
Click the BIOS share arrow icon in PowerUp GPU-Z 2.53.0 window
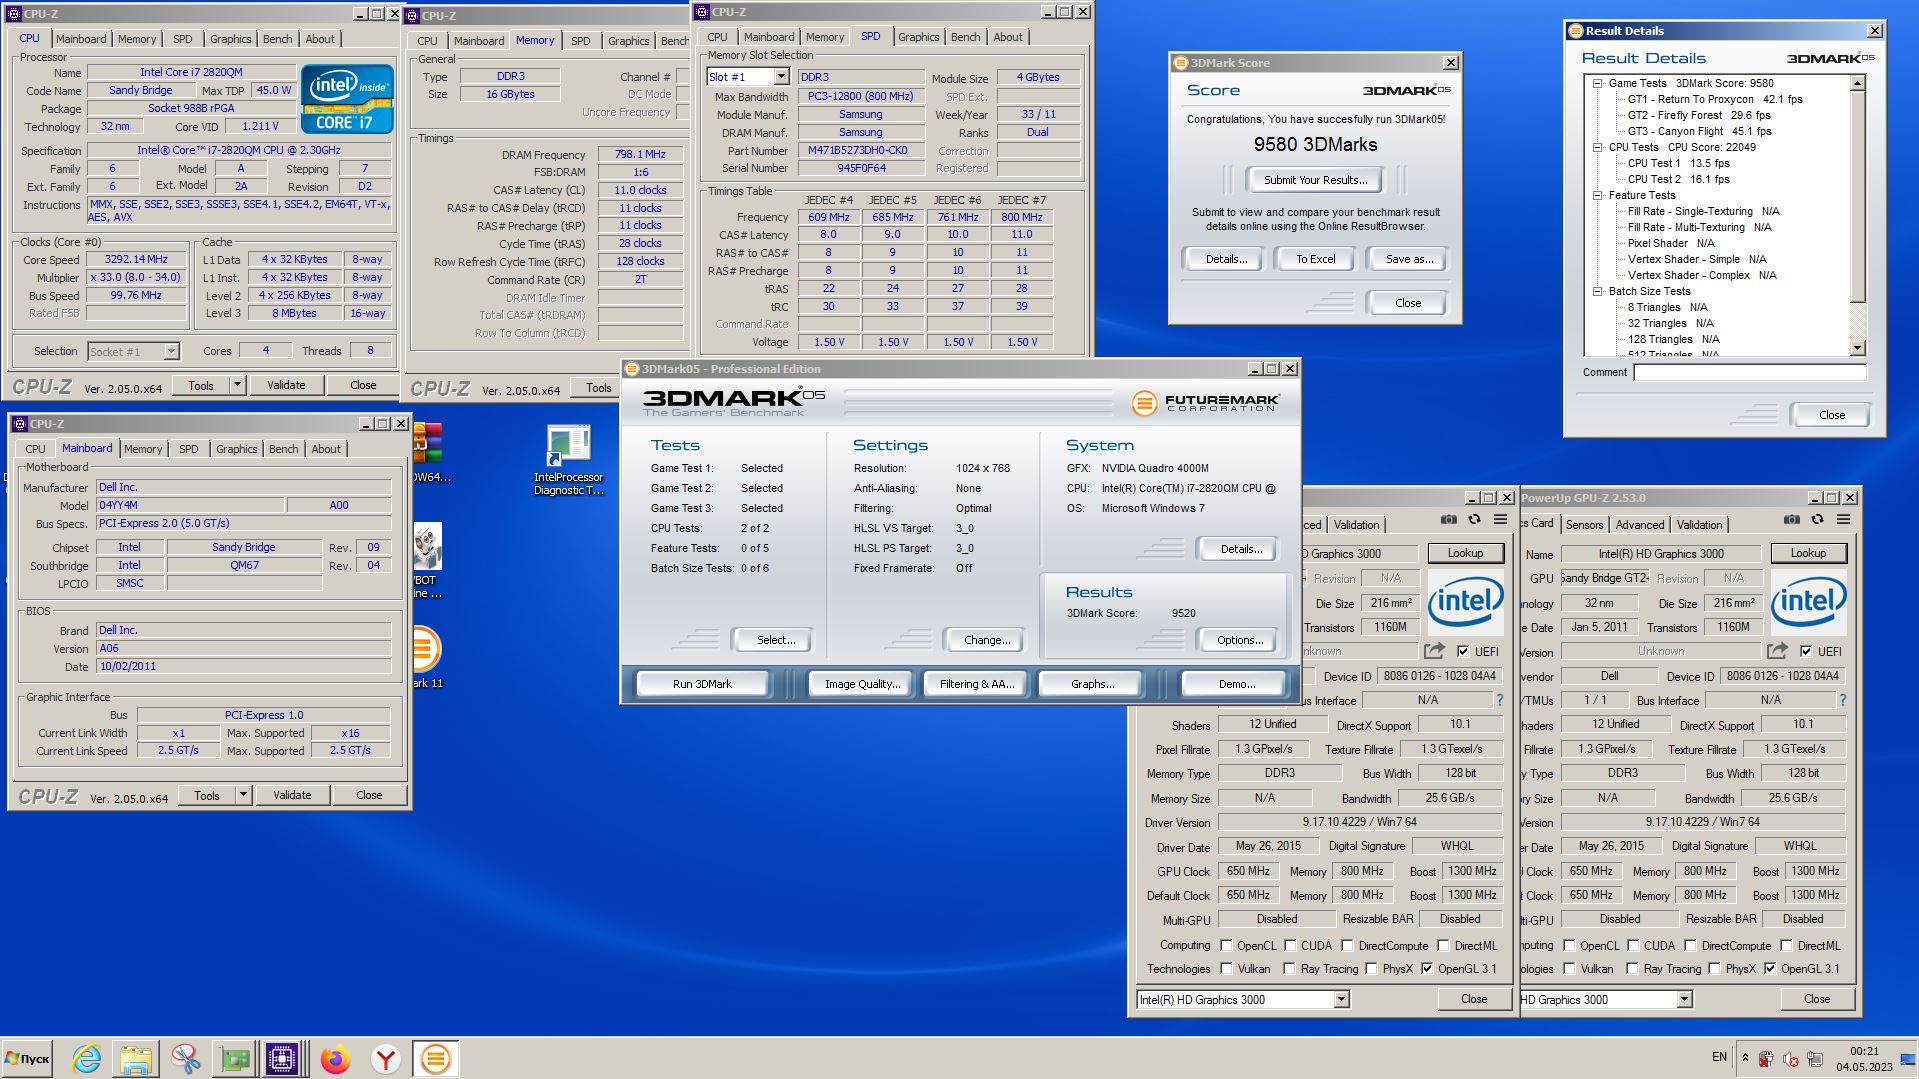(1777, 651)
